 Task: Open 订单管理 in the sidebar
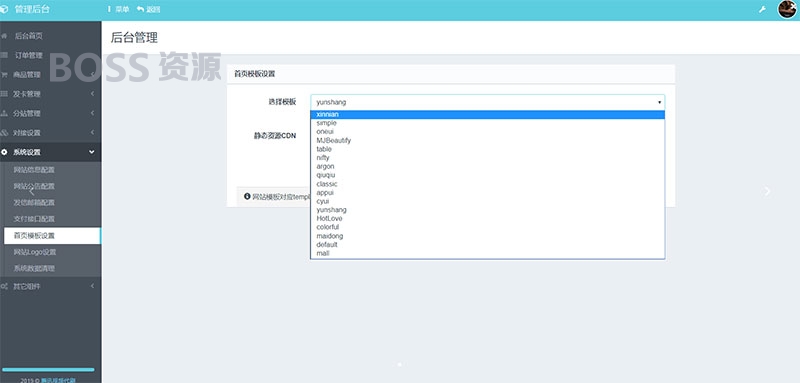point(28,55)
